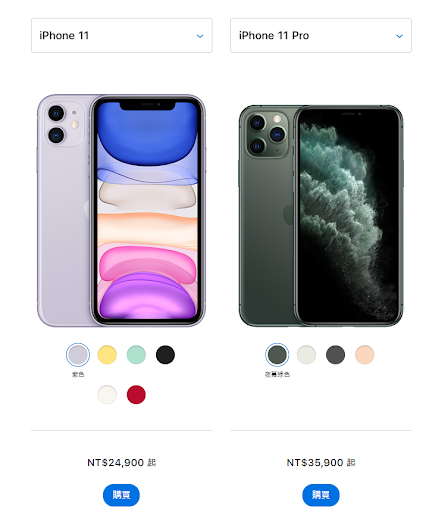Click the chevron arrow in iPhone 11 selector

200,36
